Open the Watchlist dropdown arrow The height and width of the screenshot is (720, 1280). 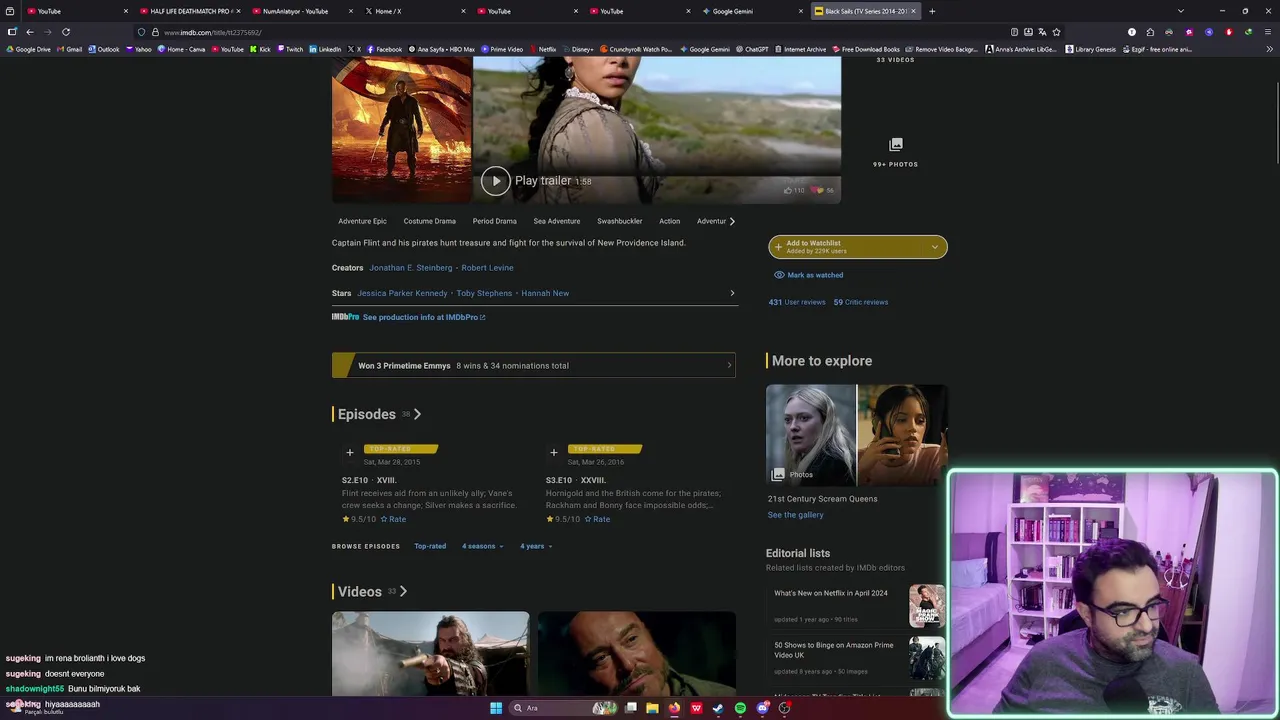pos(935,247)
